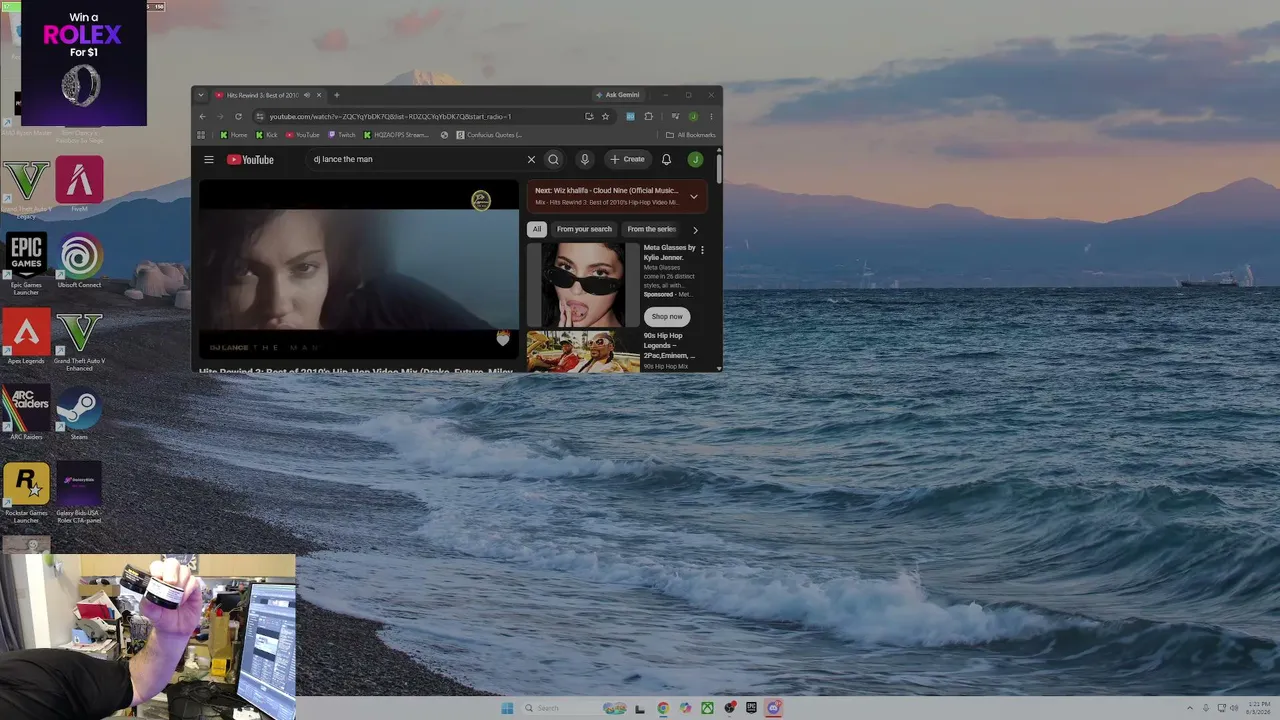The height and width of the screenshot is (720, 1280).
Task: Open options for Meta Glasses ad
Action: 702,250
